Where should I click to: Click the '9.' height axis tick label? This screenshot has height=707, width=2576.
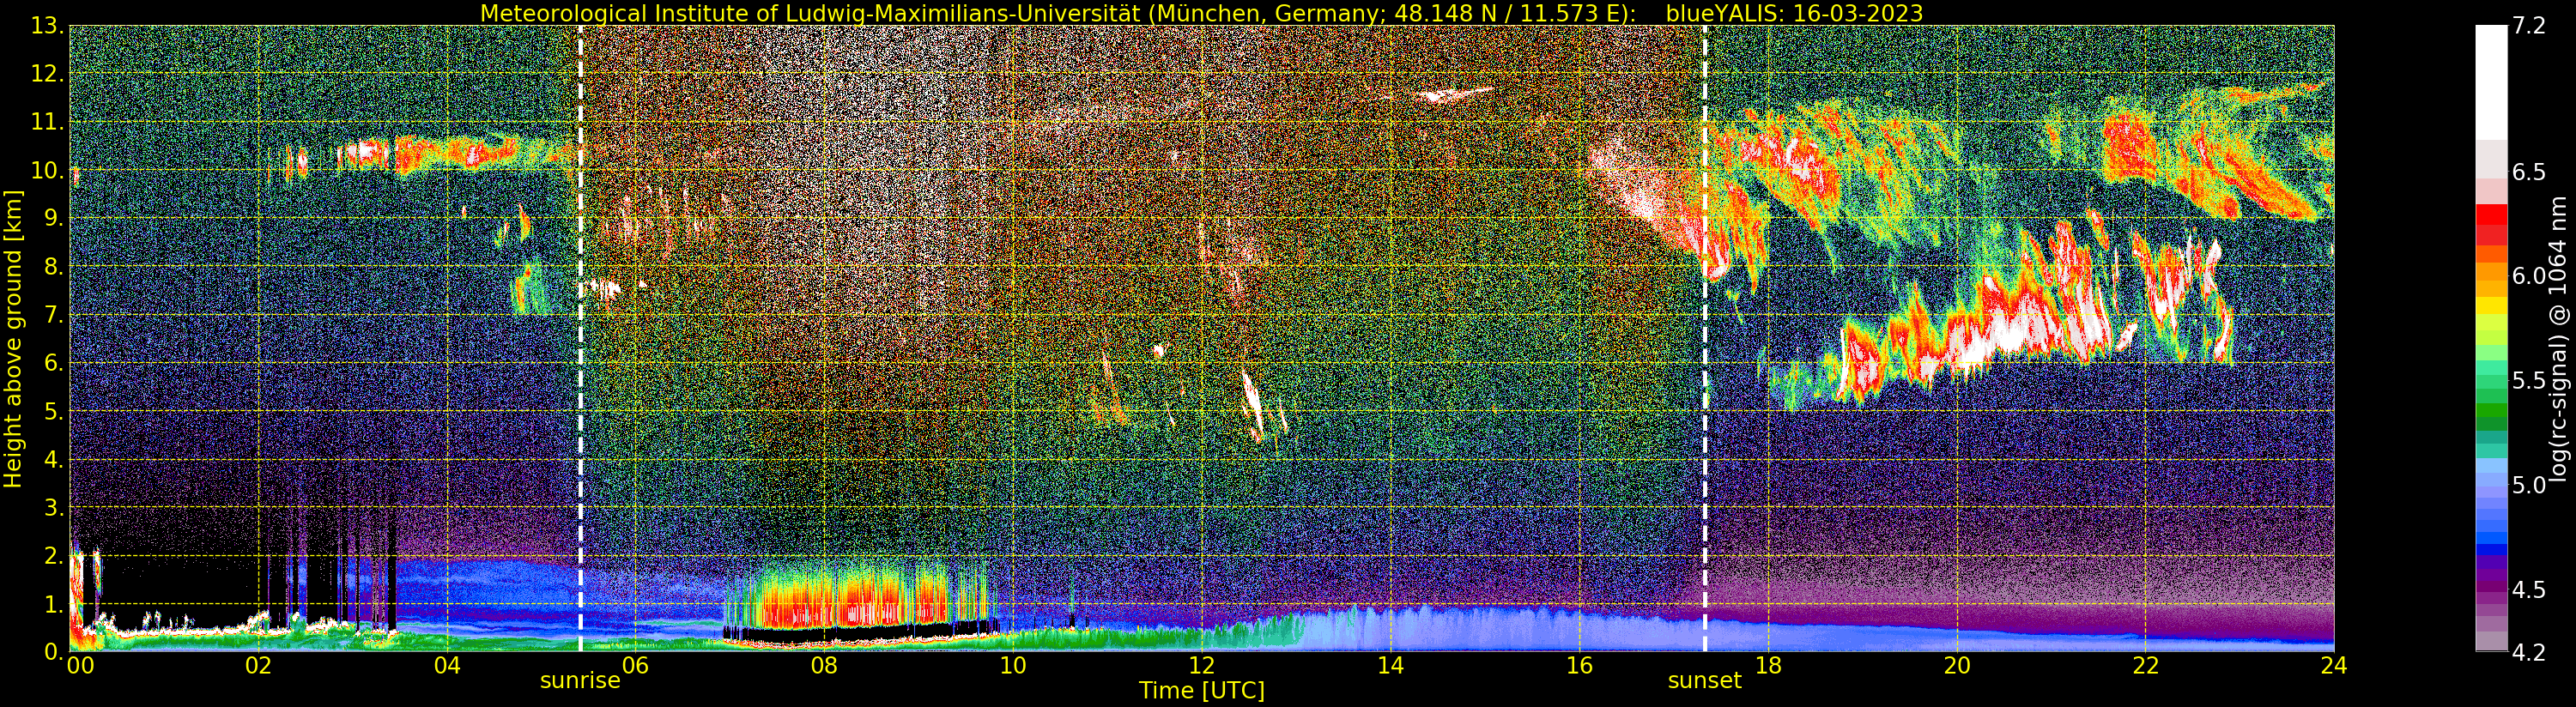[53, 218]
